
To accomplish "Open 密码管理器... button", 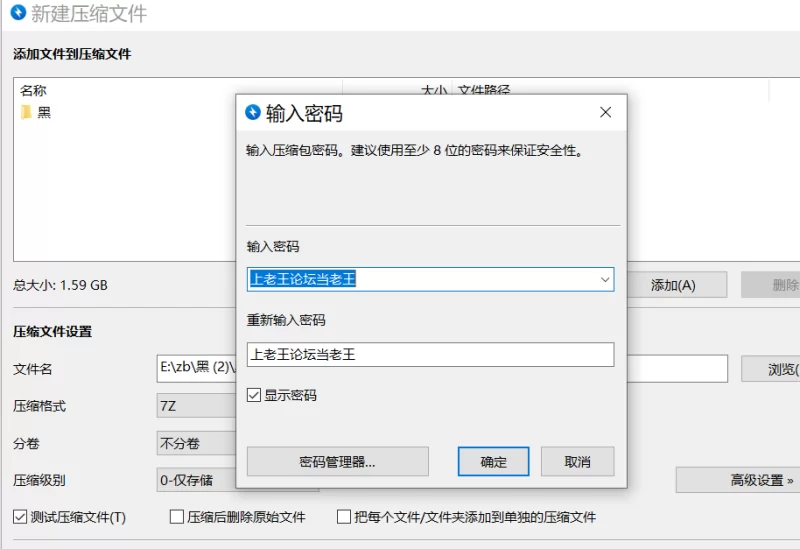I will coord(337,462).
